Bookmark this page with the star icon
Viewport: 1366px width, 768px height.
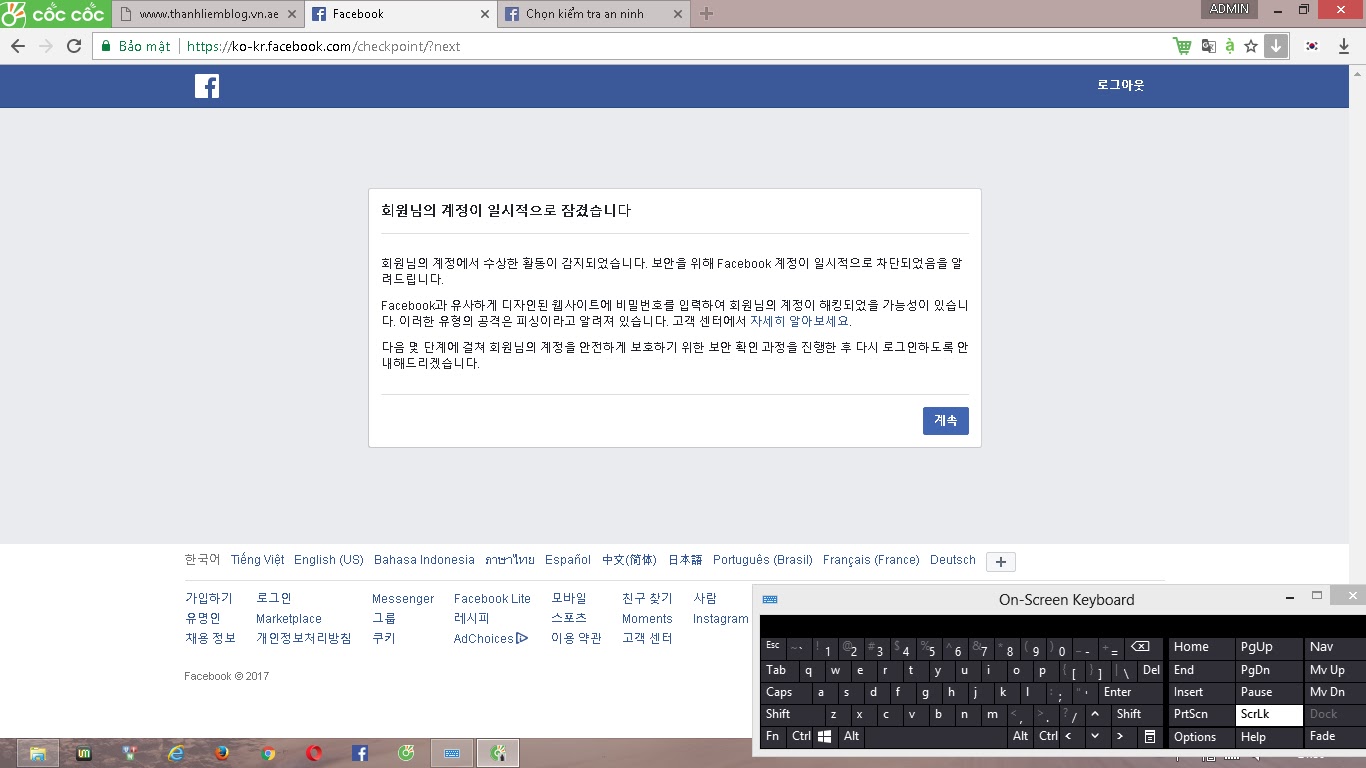[1251, 46]
